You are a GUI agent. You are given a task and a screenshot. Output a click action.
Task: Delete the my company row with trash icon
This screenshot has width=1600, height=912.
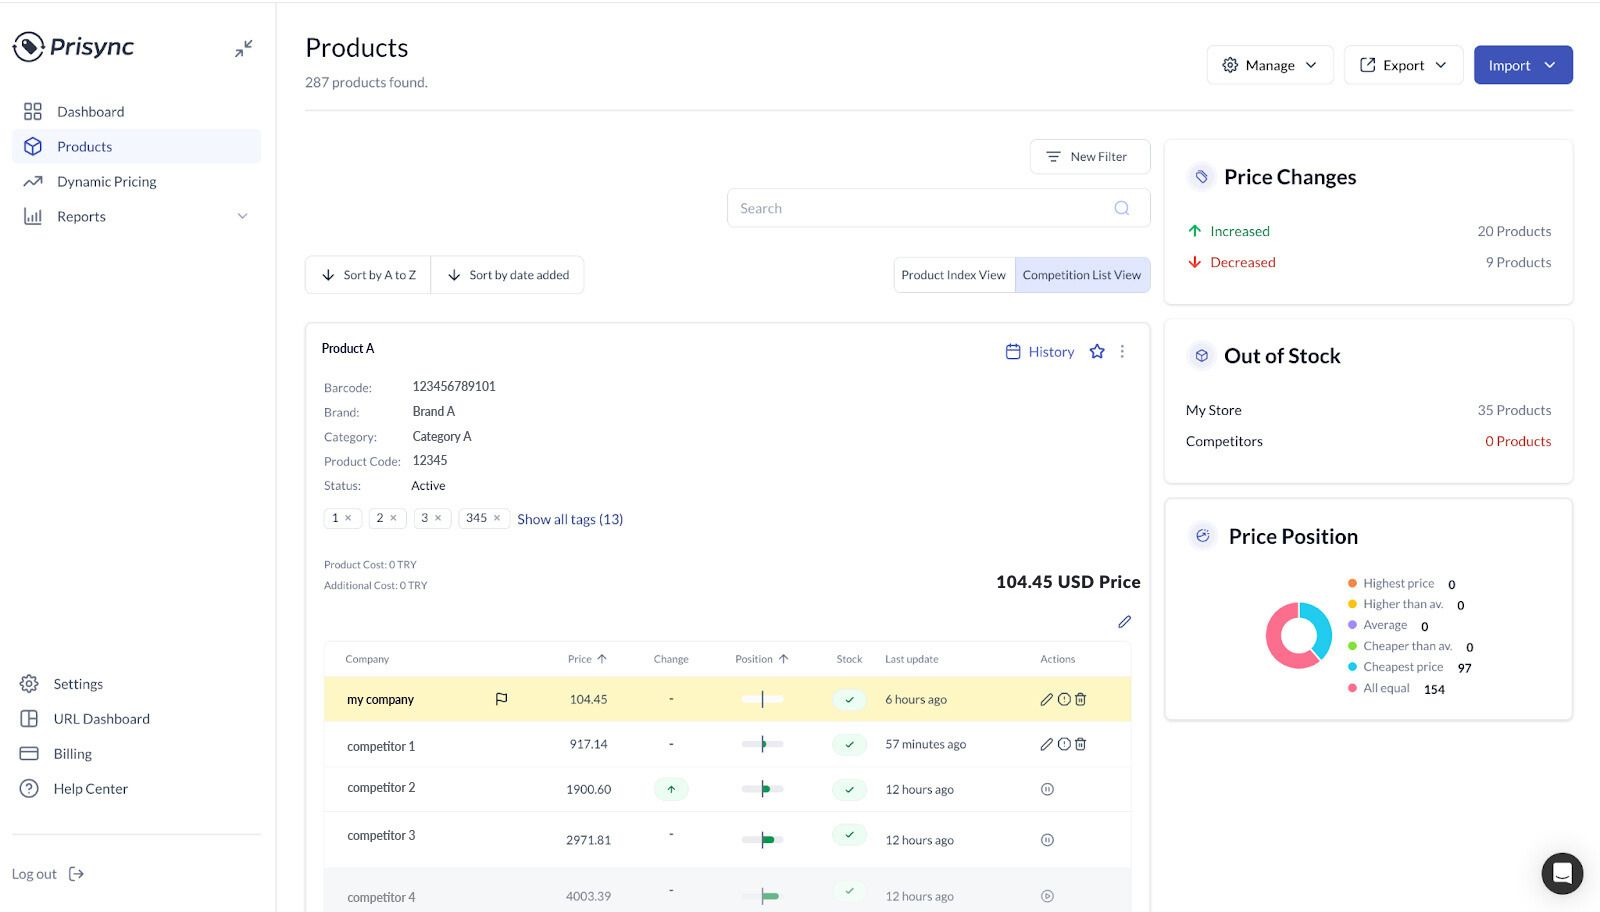1081,700
